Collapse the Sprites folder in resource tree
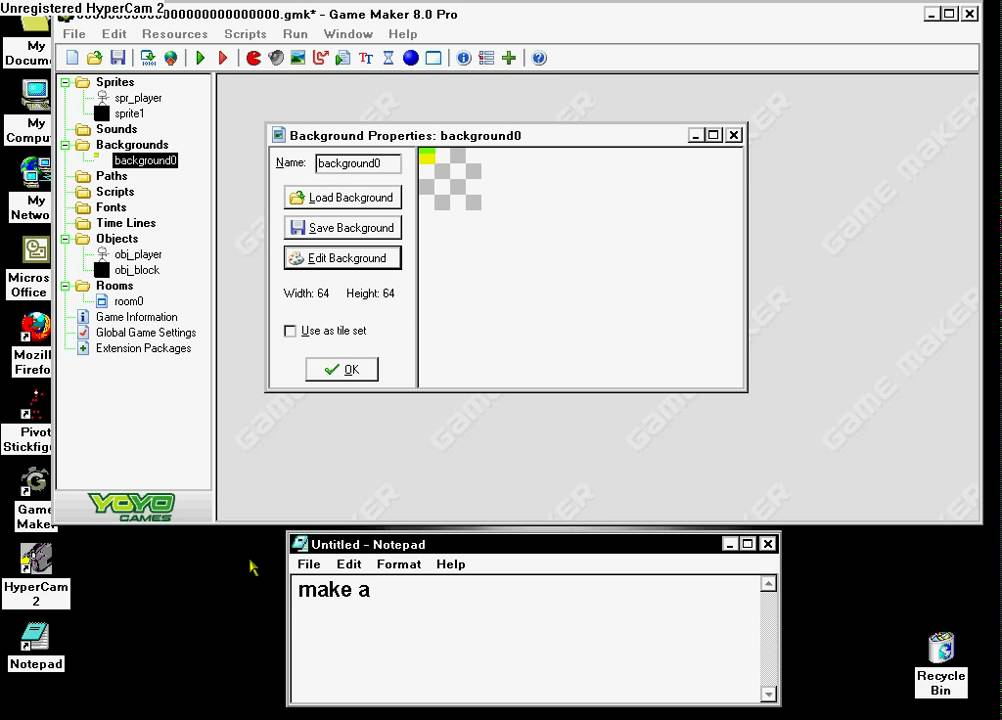Screen dimensions: 1002x720 tap(65, 82)
